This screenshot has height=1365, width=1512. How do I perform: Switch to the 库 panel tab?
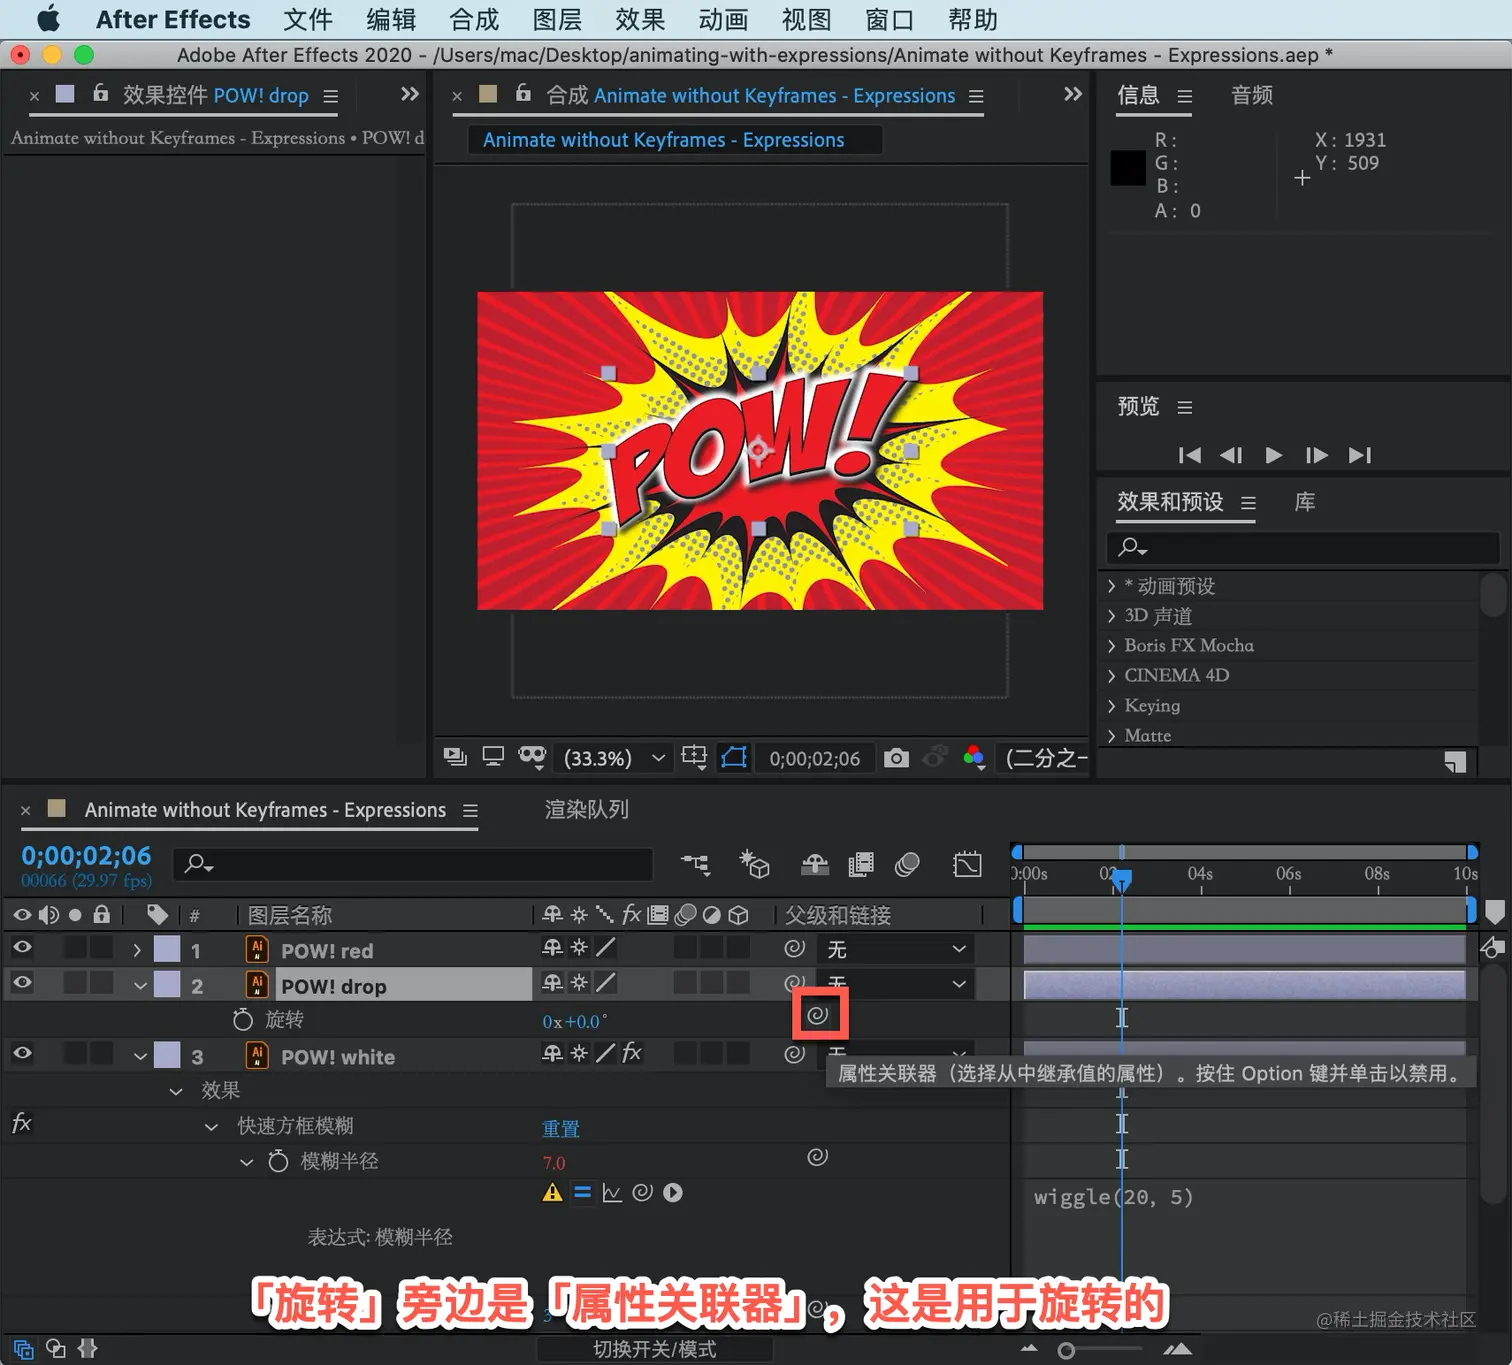pyautogui.click(x=1305, y=502)
